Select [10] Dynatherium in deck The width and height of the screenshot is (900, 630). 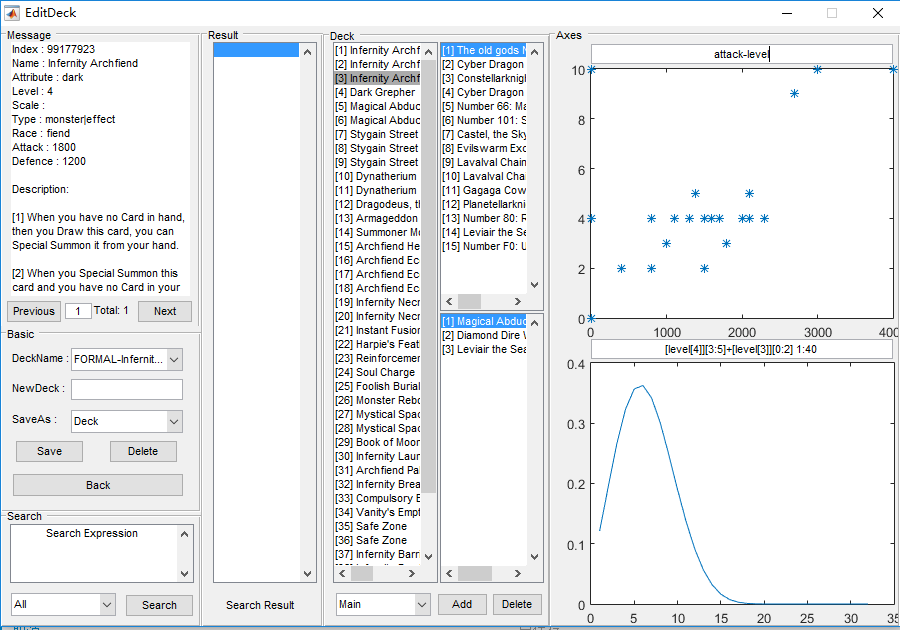[x=378, y=176]
